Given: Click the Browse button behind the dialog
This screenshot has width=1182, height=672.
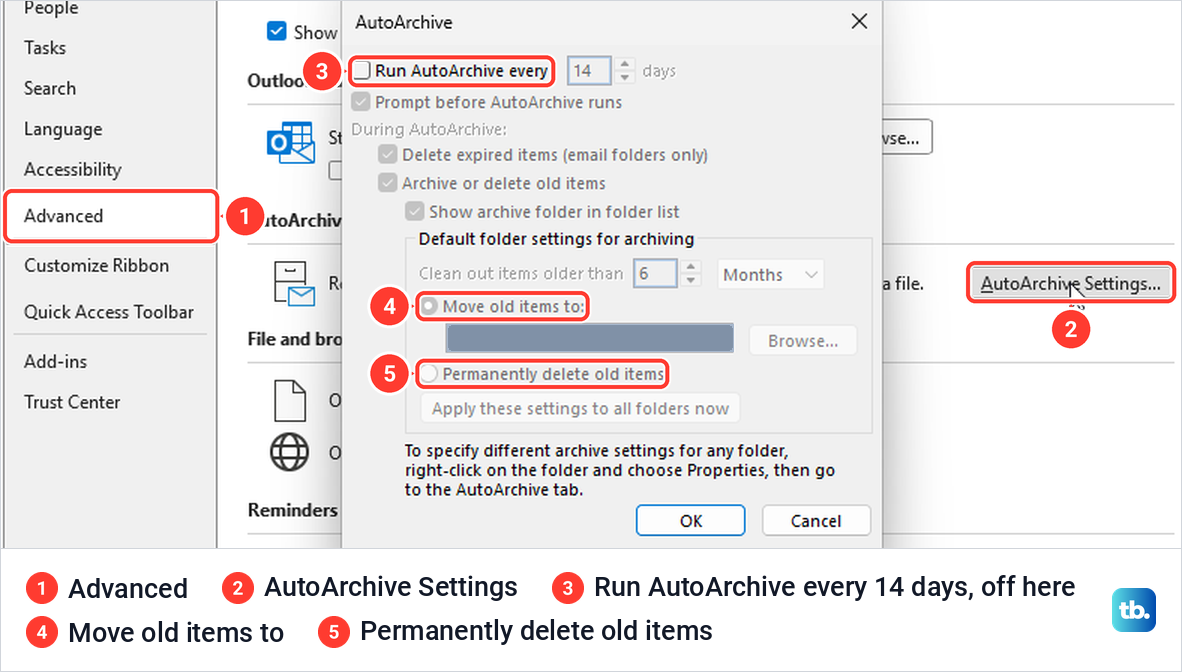Looking at the screenshot, I should click(907, 137).
